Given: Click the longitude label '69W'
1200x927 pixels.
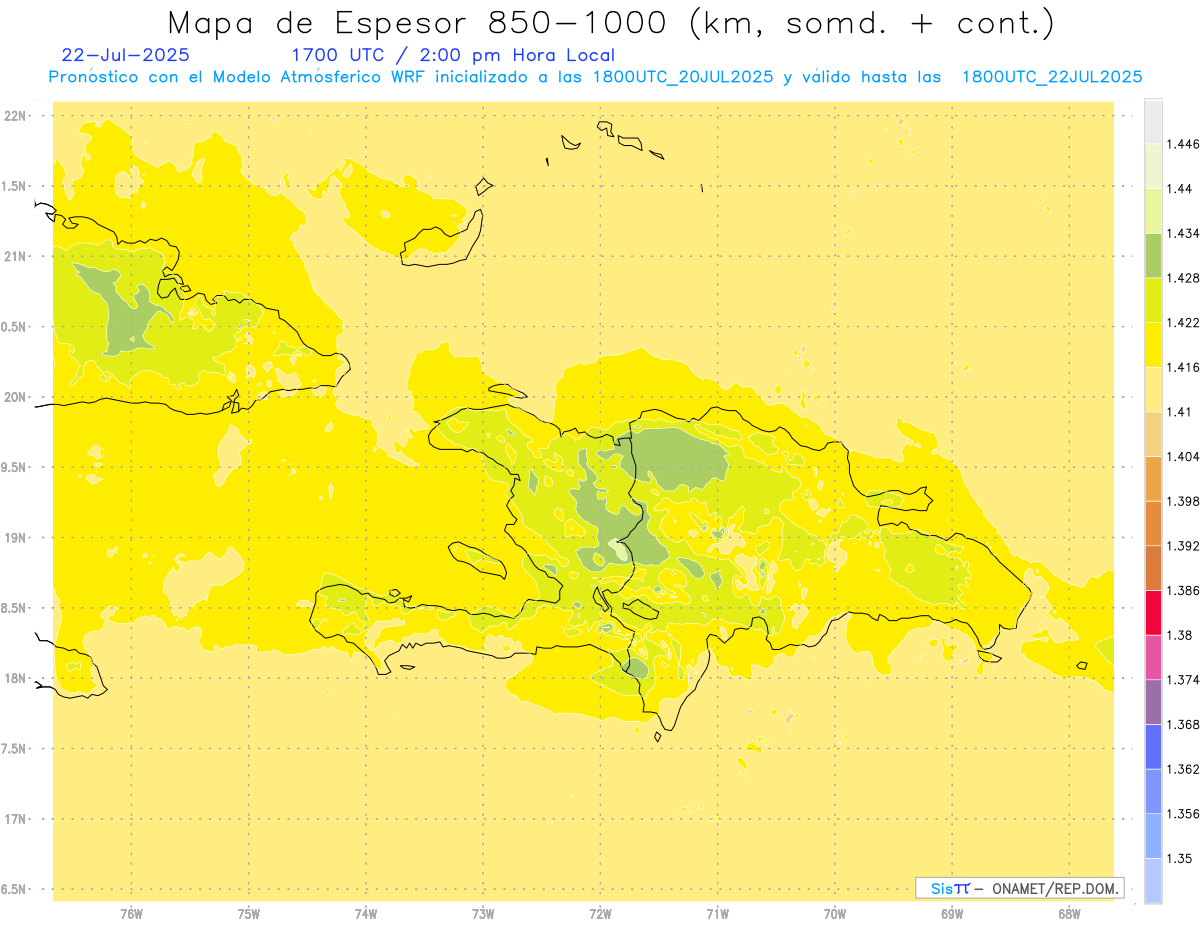Looking at the screenshot, I should pos(952,913).
